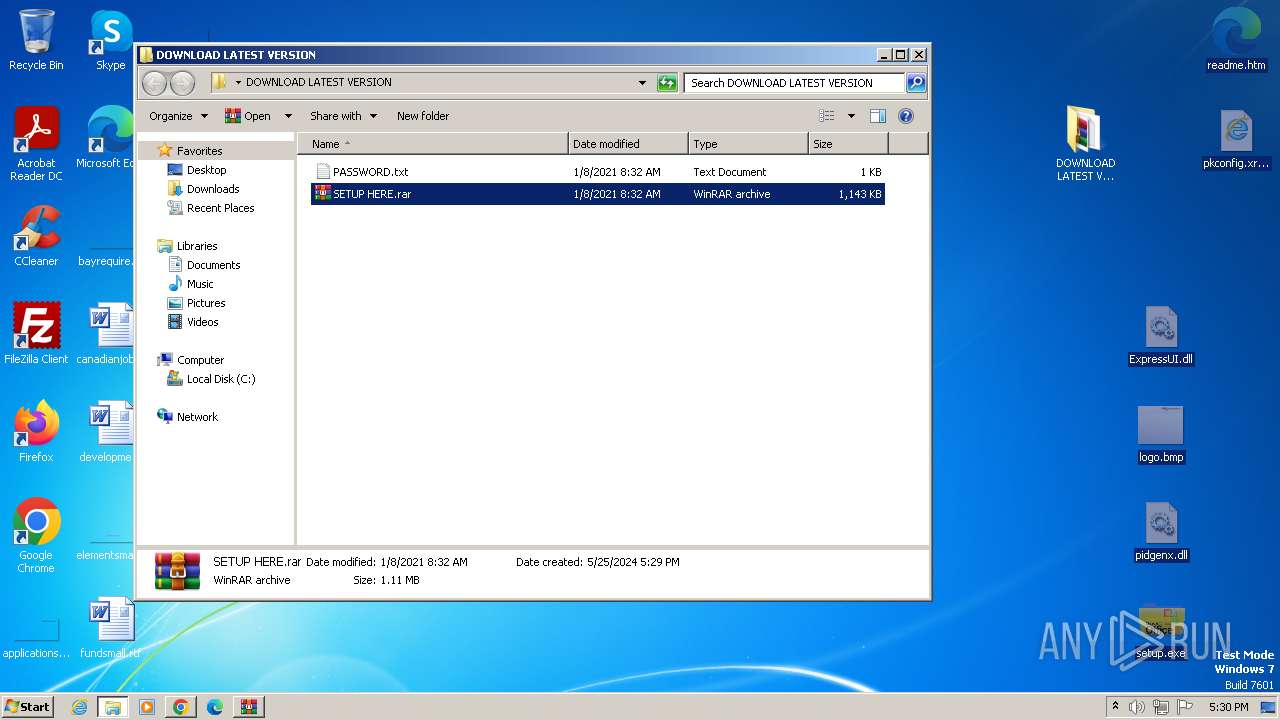Select Libraries in navigation pane
1280x720 pixels.
(197, 246)
